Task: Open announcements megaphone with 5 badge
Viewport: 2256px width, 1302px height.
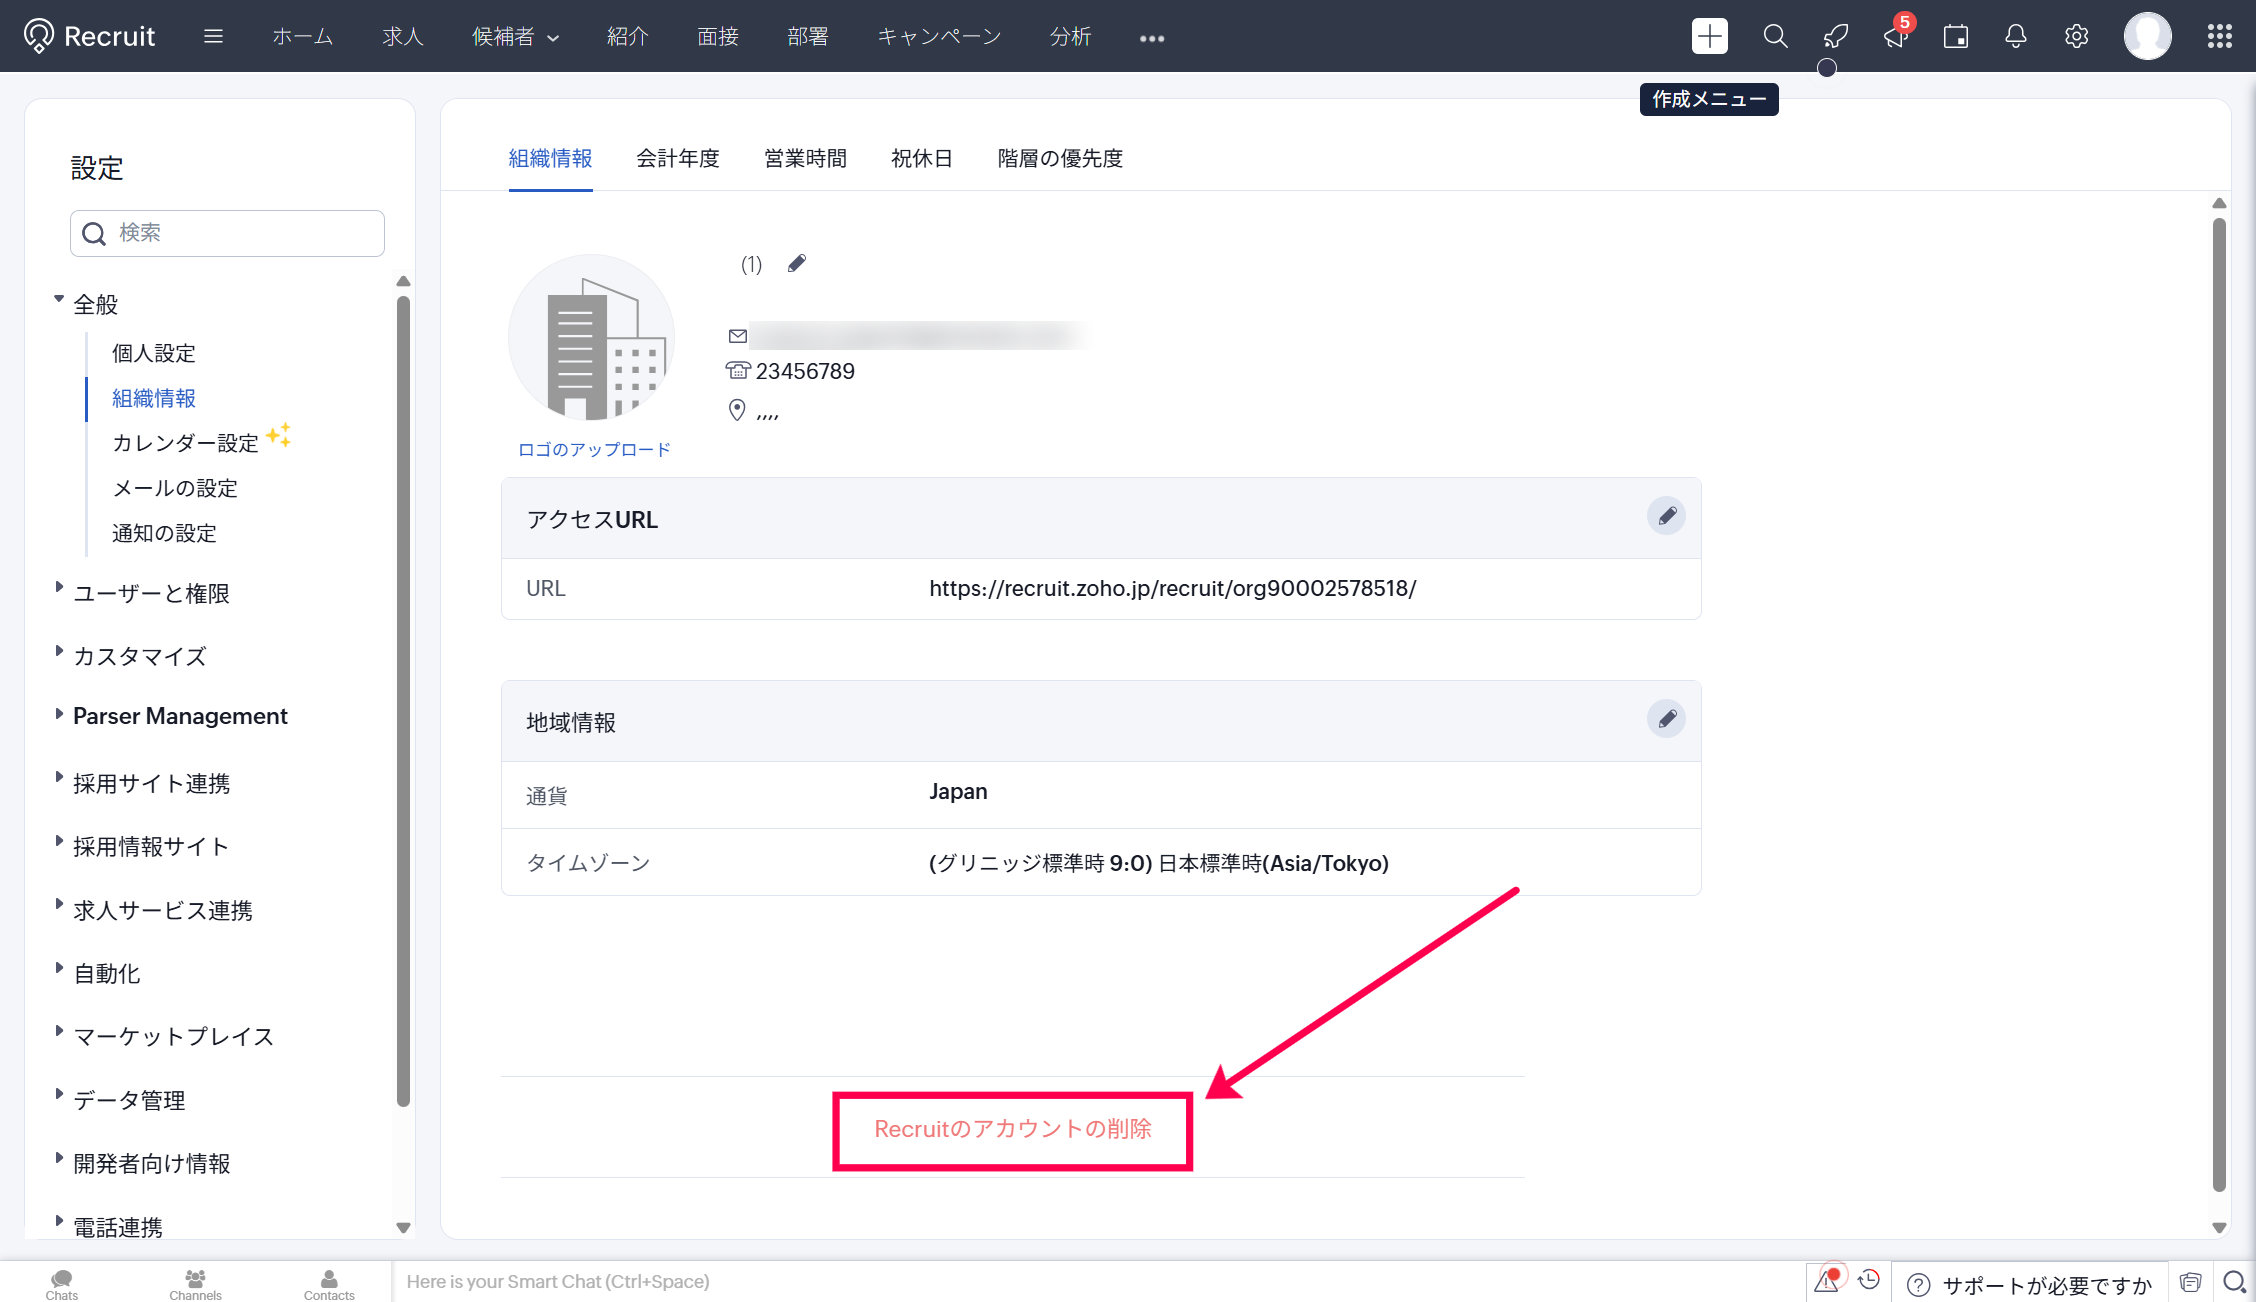Action: [x=1895, y=37]
